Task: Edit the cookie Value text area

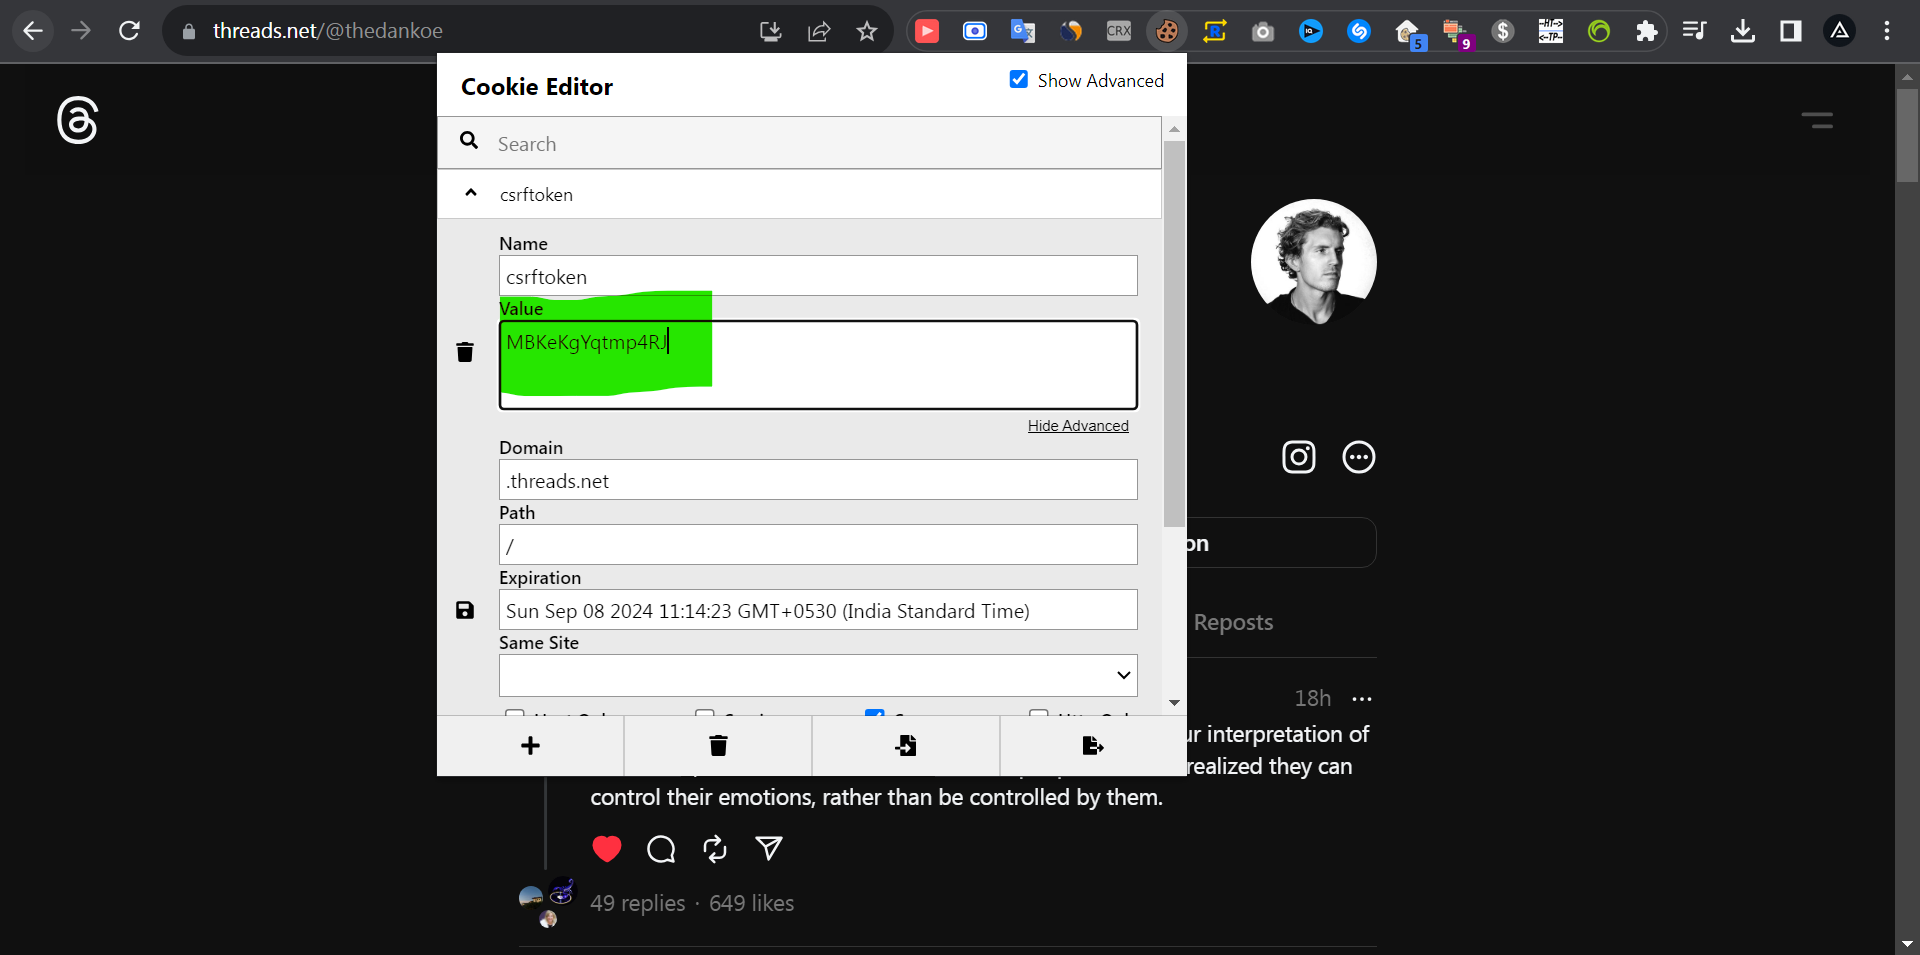Action: pyautogui.click(x=818, y=365)
